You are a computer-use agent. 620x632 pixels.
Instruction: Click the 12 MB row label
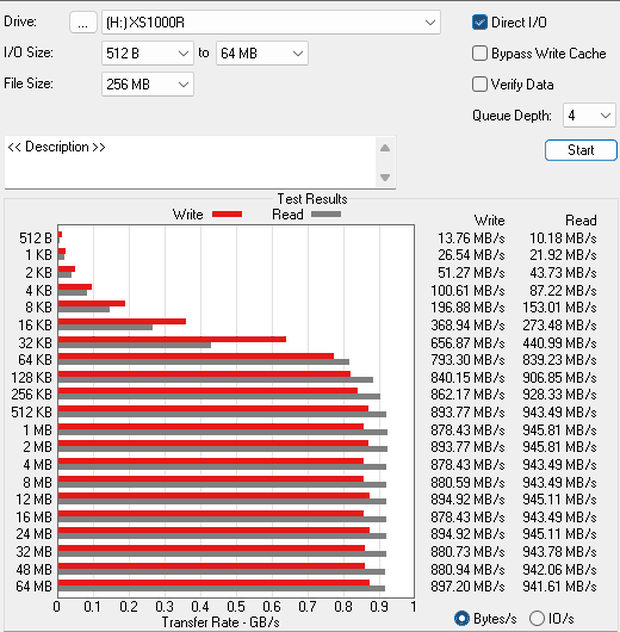34,499
